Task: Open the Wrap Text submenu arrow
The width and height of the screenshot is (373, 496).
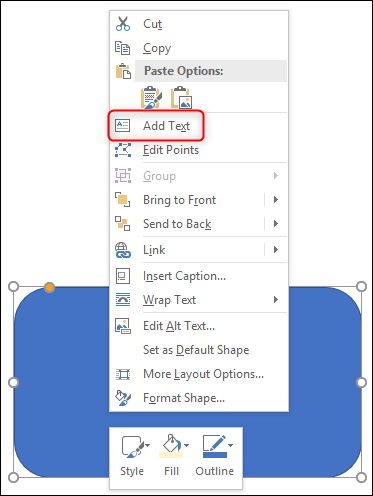Action: [276, 300]
